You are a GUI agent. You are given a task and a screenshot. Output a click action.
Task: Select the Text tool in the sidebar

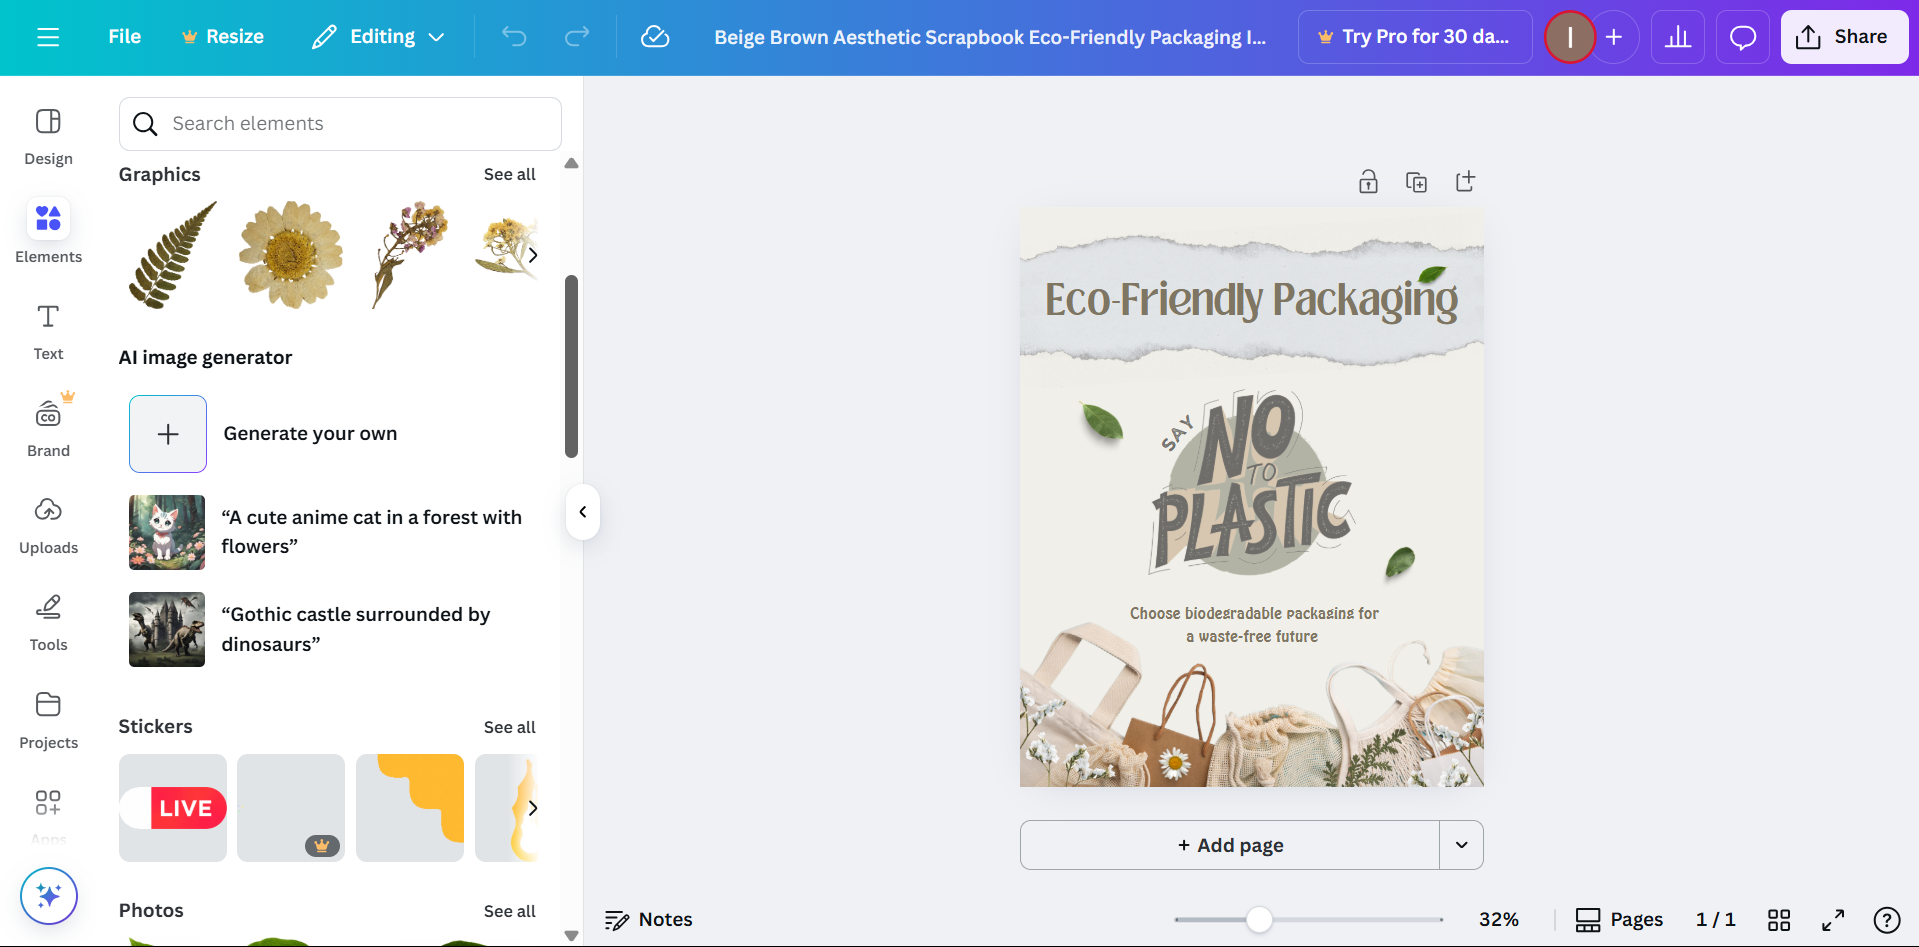click(48, 330)
